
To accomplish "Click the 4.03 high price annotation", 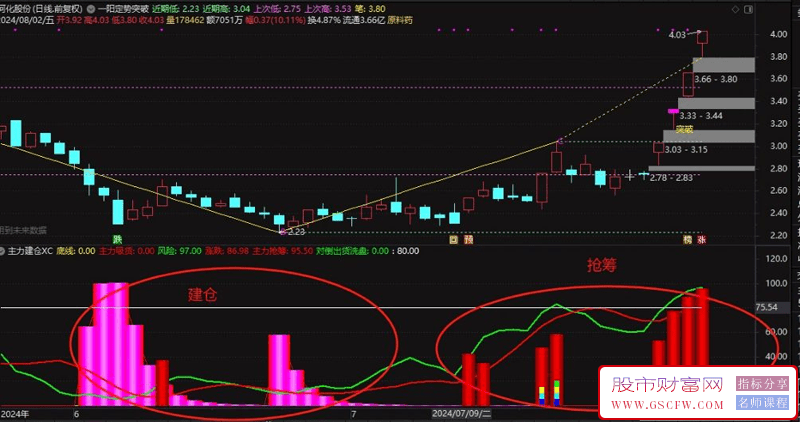I will pyautogui.click(x=677, y=35).
